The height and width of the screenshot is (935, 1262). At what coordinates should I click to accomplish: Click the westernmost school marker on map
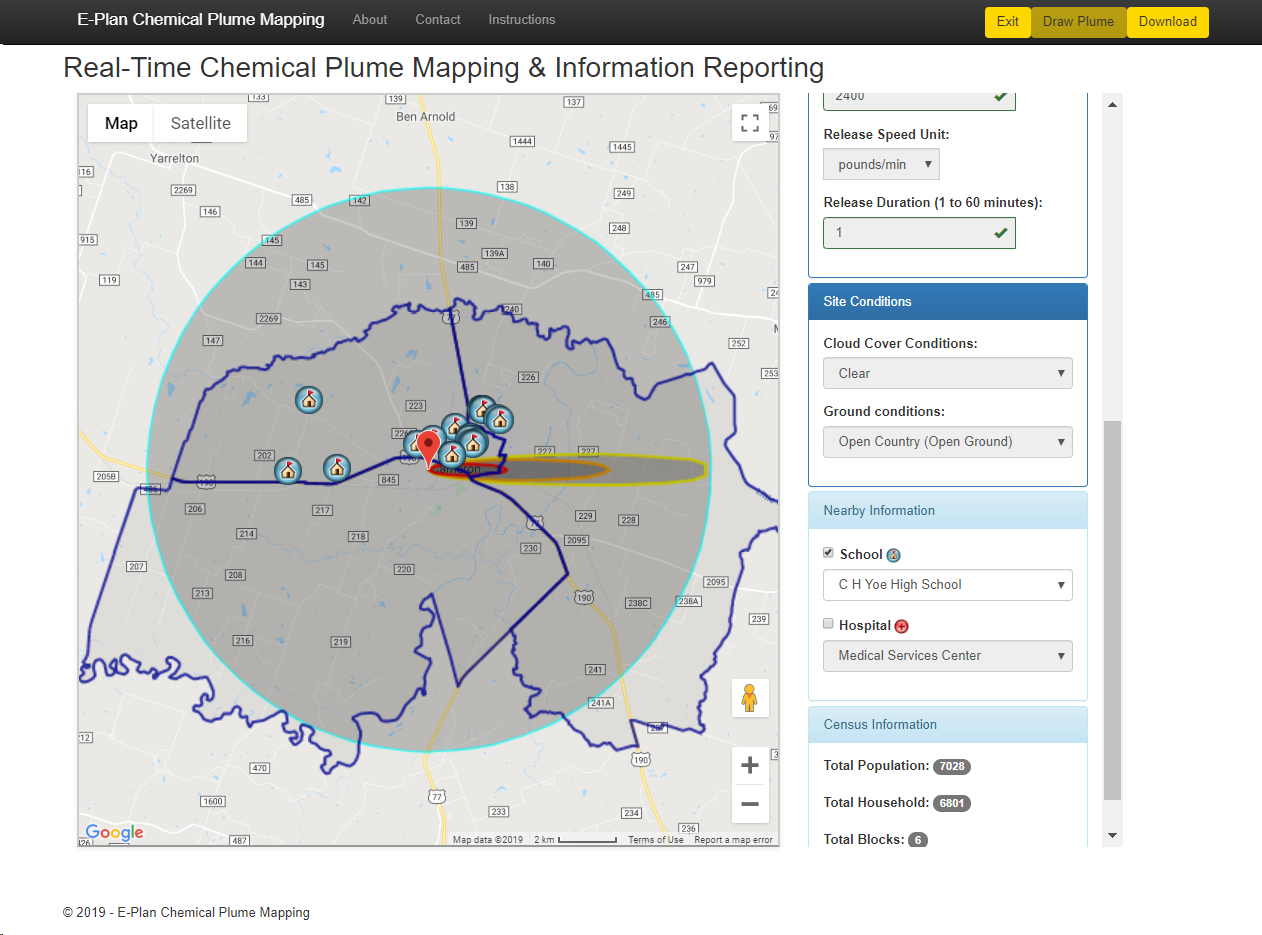click(x=288, y=471)
